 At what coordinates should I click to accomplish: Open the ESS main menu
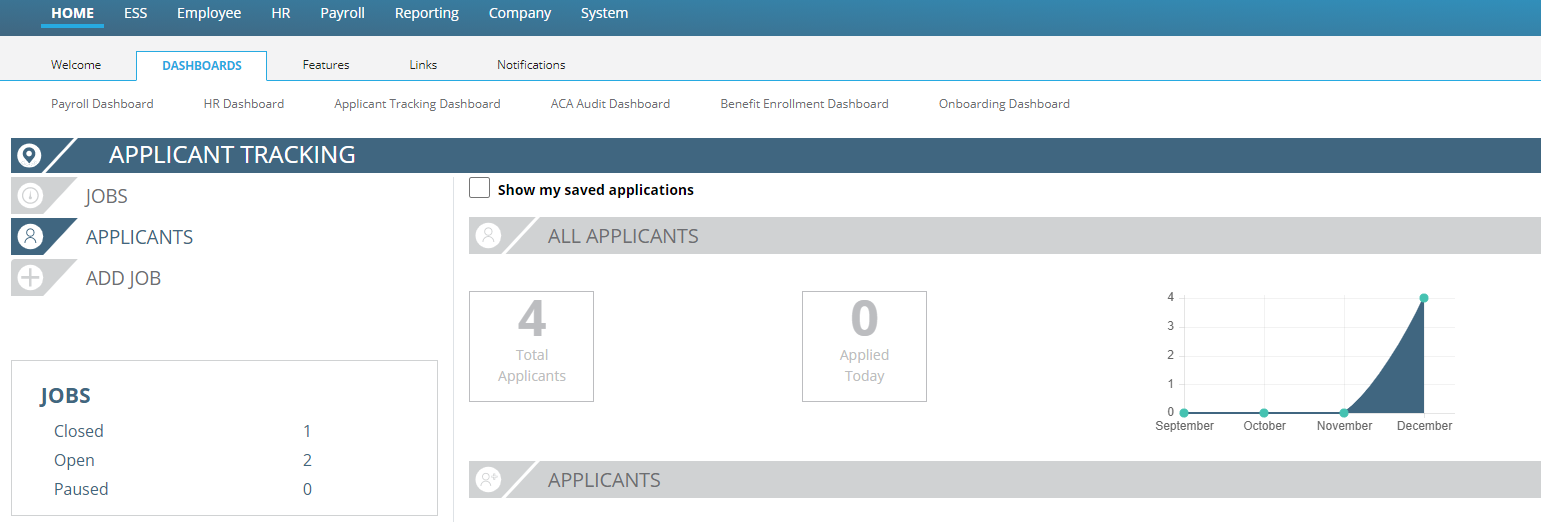[135, 13]
